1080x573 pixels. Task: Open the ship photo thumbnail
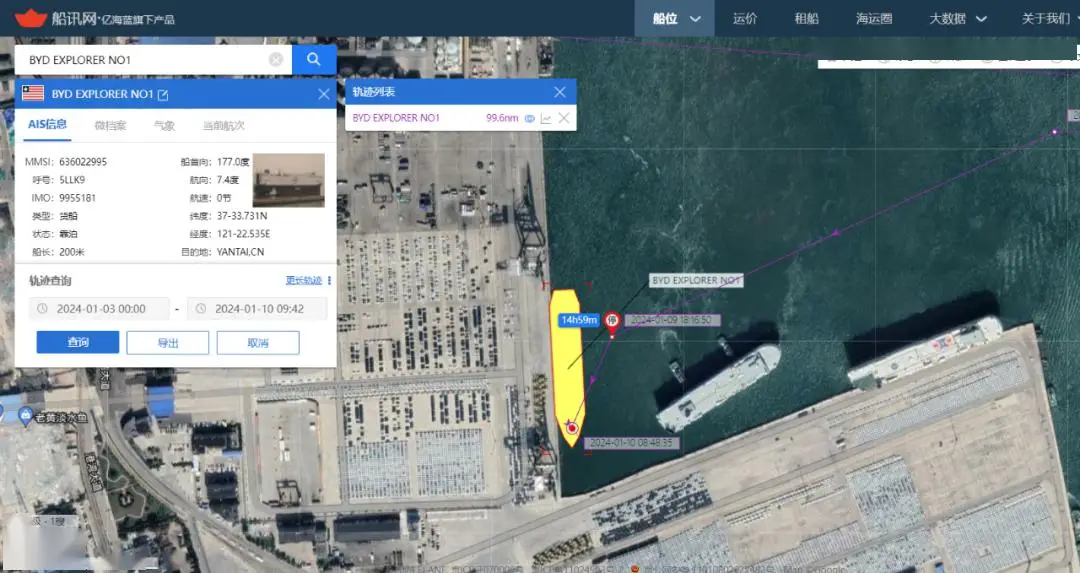click(289, 180)
